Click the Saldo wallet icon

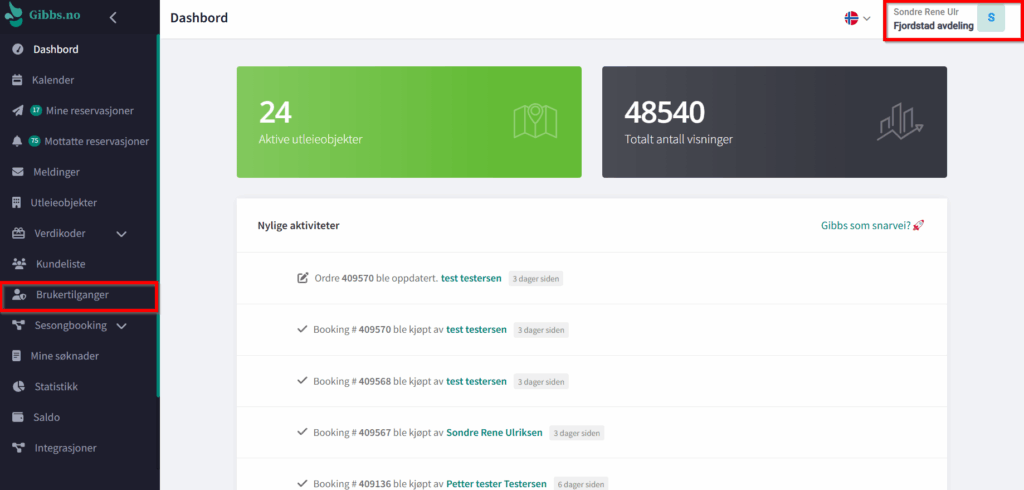pos(17,417)
